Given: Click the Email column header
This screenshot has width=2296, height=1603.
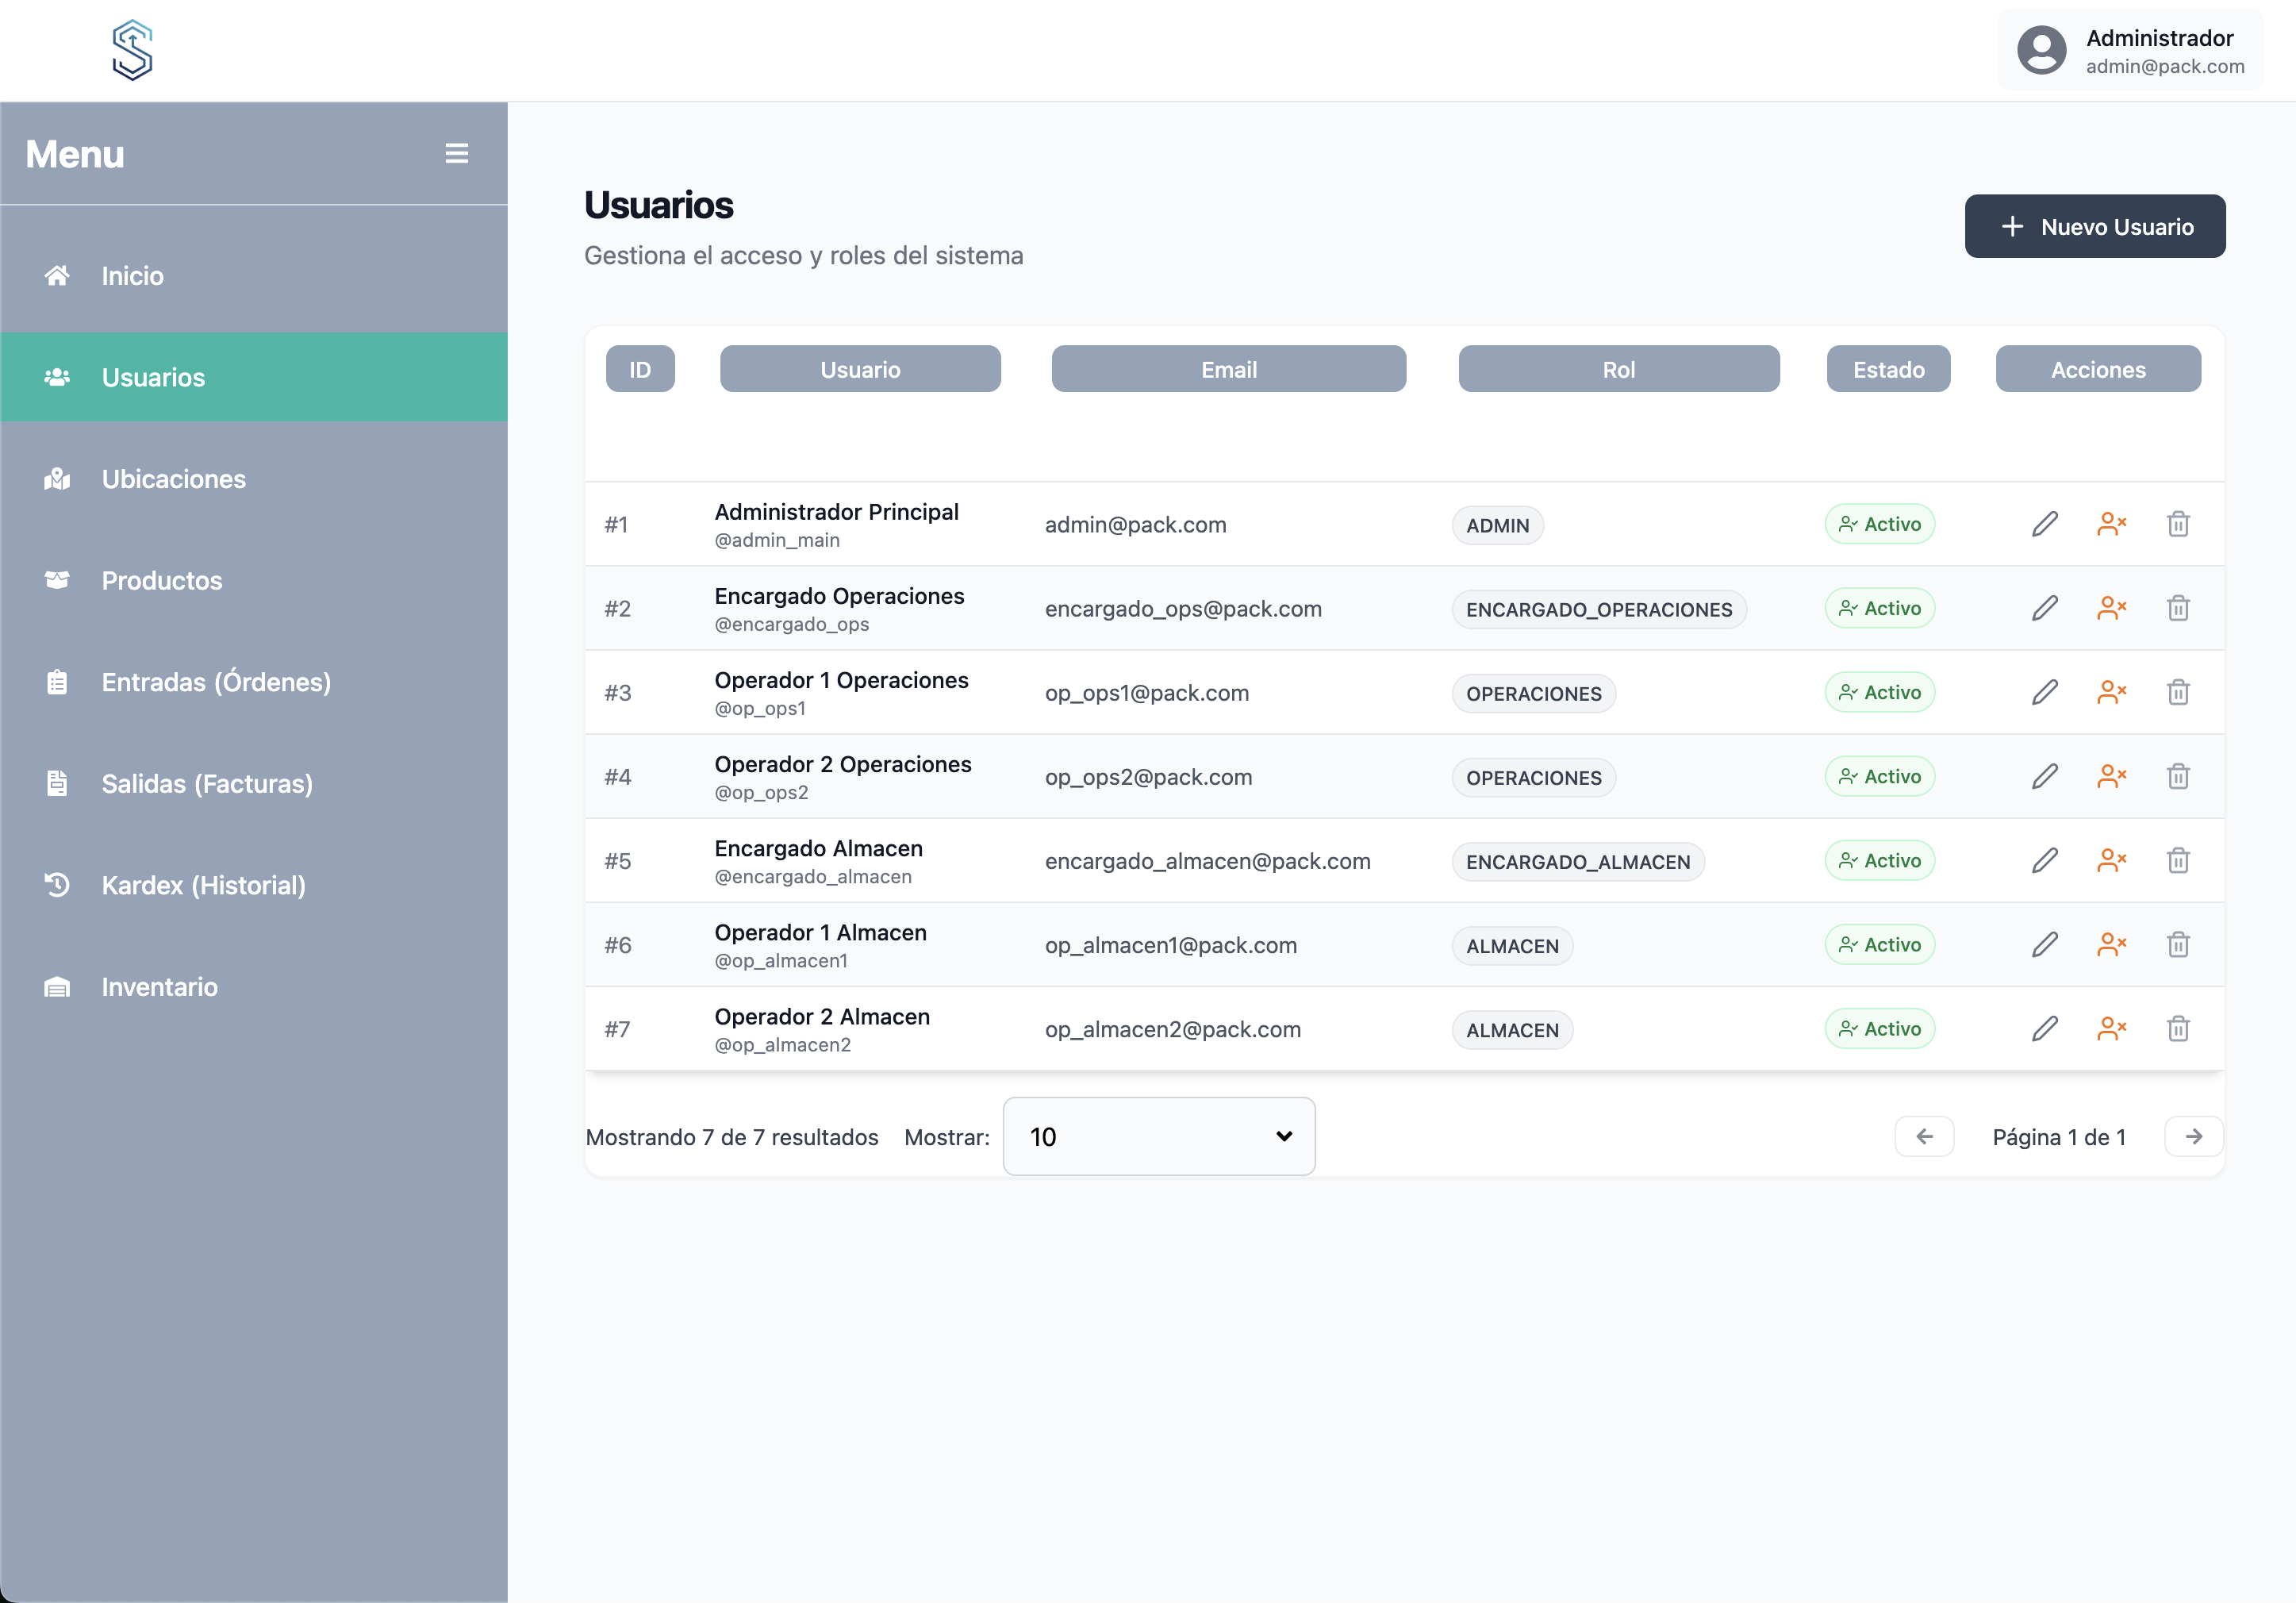Looking at the screenshot, I should click(x=1228, y=369).
